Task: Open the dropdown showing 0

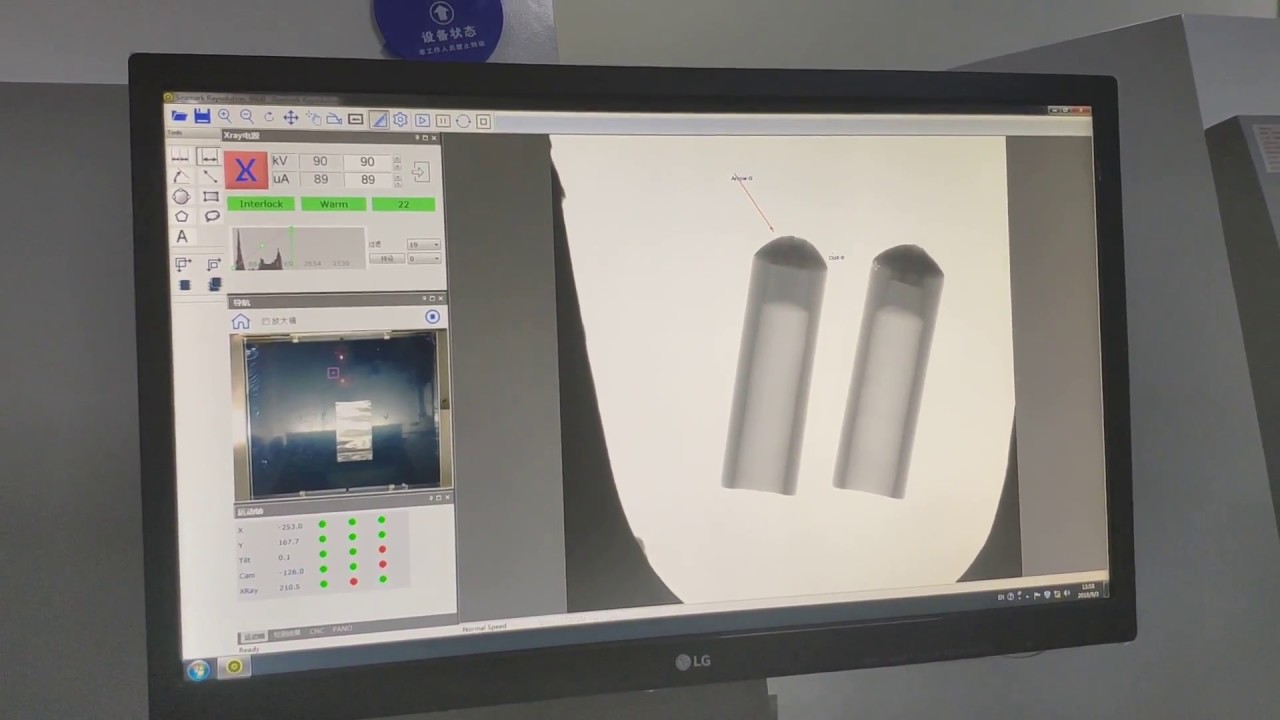Action: (x=423, y=259)
